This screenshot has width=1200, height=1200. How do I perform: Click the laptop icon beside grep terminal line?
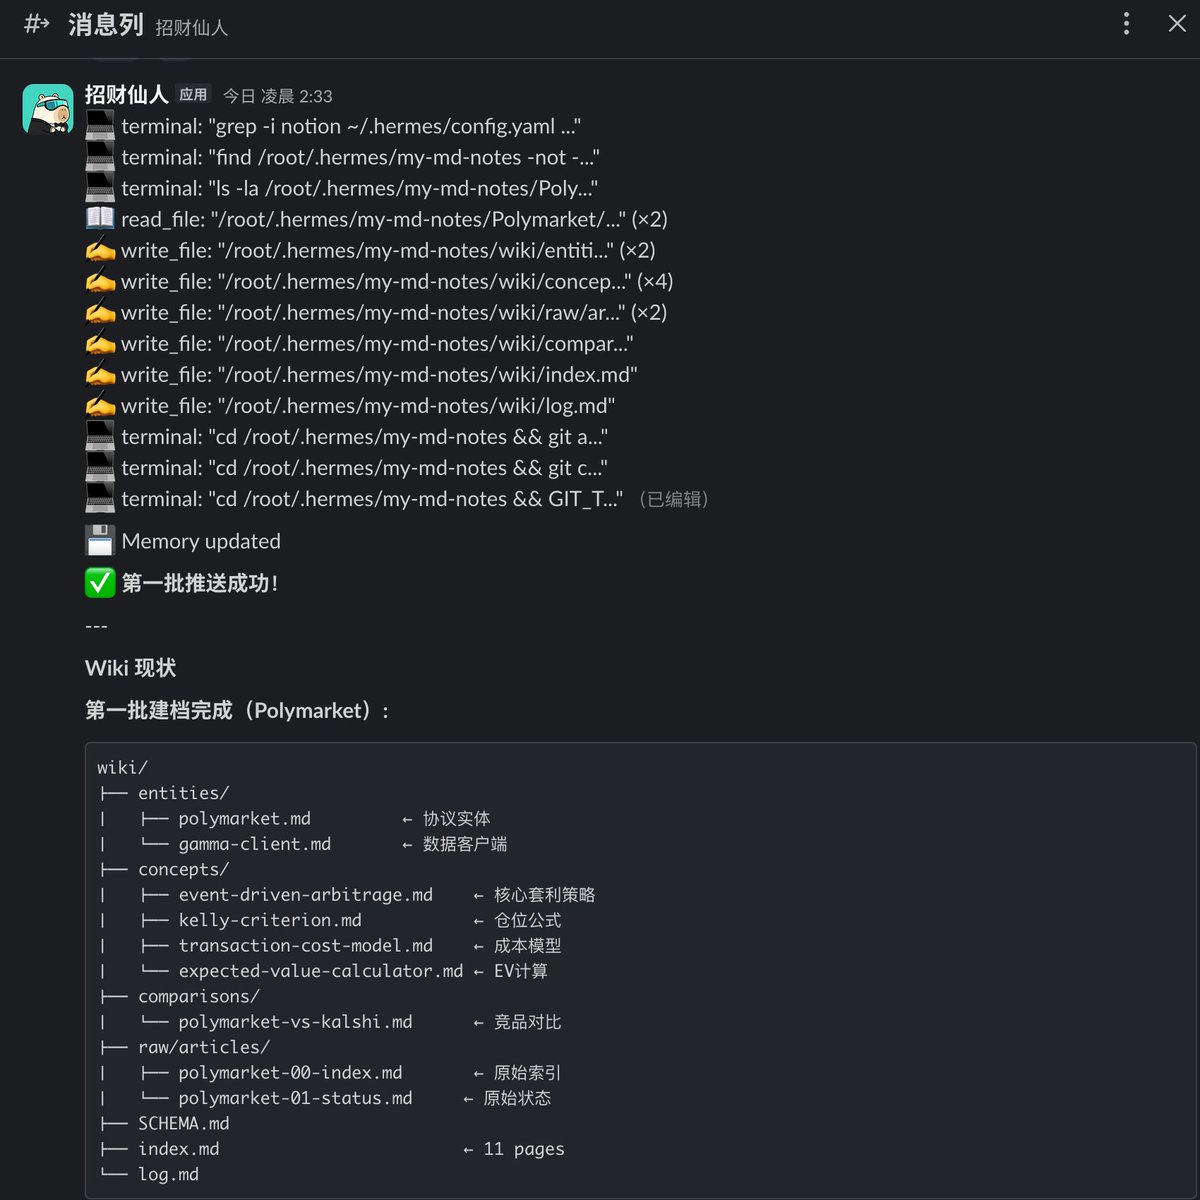coord(100,126)
